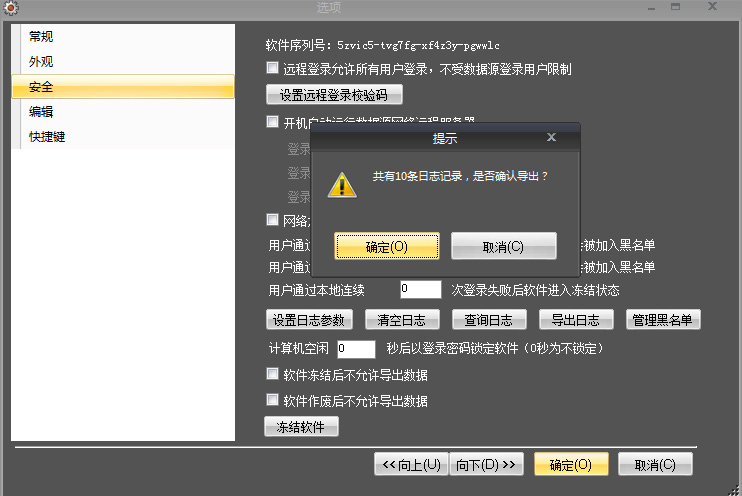Go to next page with 向下(D) >>
Viewport: 742px width, 496px height.
tap(488, 464)
